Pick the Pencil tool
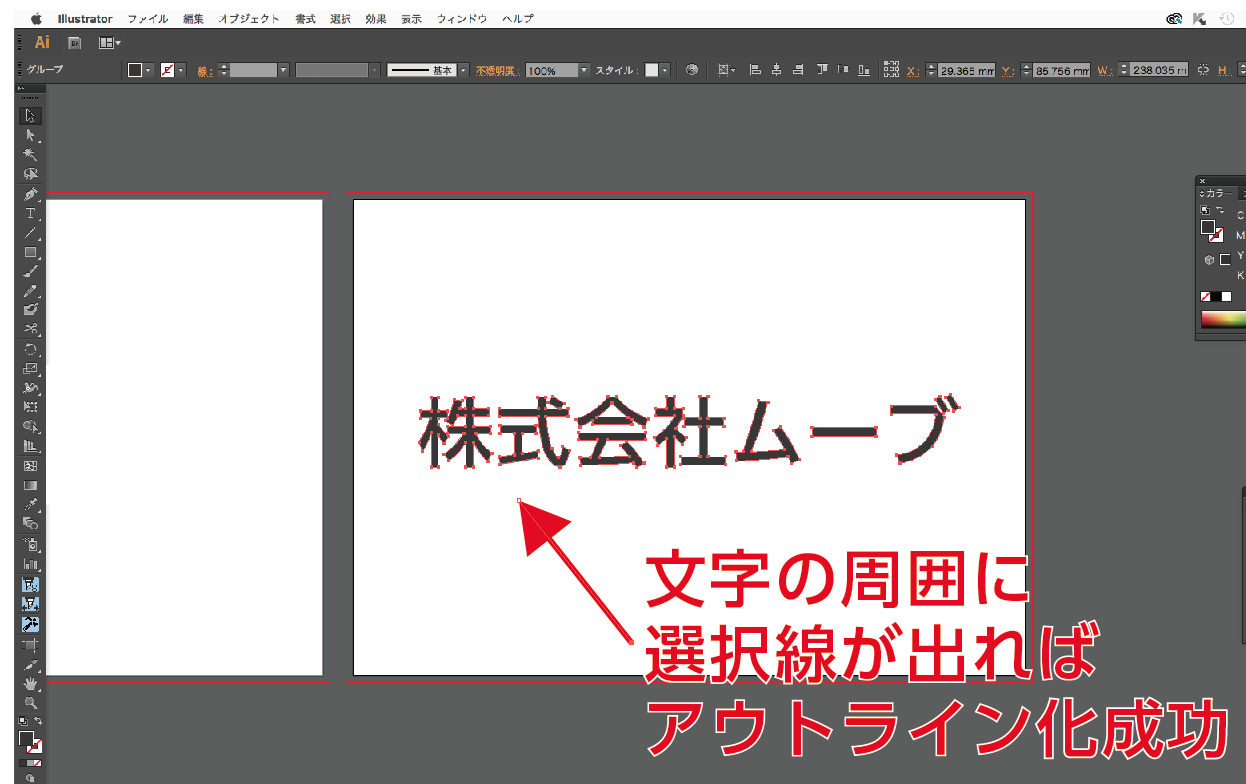Screen dimensions: 1246x784 click(30, 291)
